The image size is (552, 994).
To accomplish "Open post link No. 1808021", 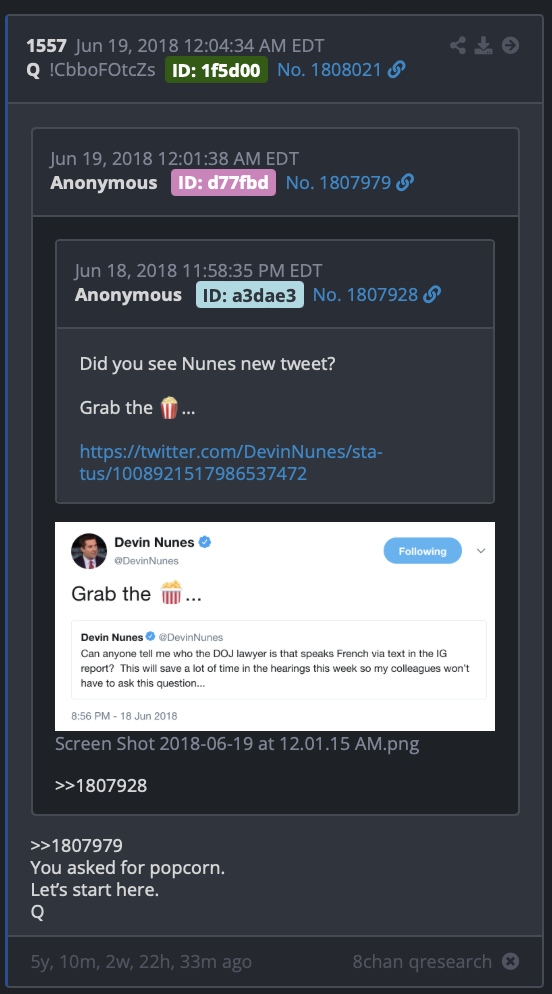I will click(x=330, y=70).
